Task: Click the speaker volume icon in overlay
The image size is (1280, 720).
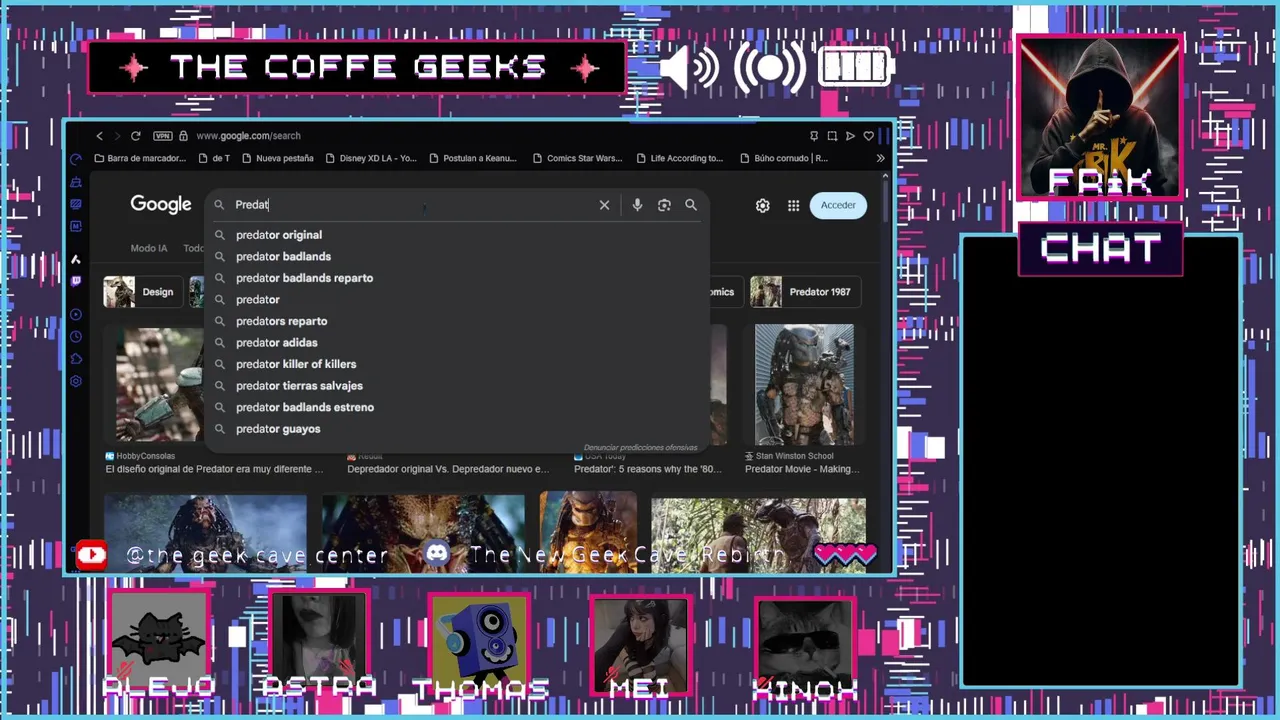Action: (689, 68)
